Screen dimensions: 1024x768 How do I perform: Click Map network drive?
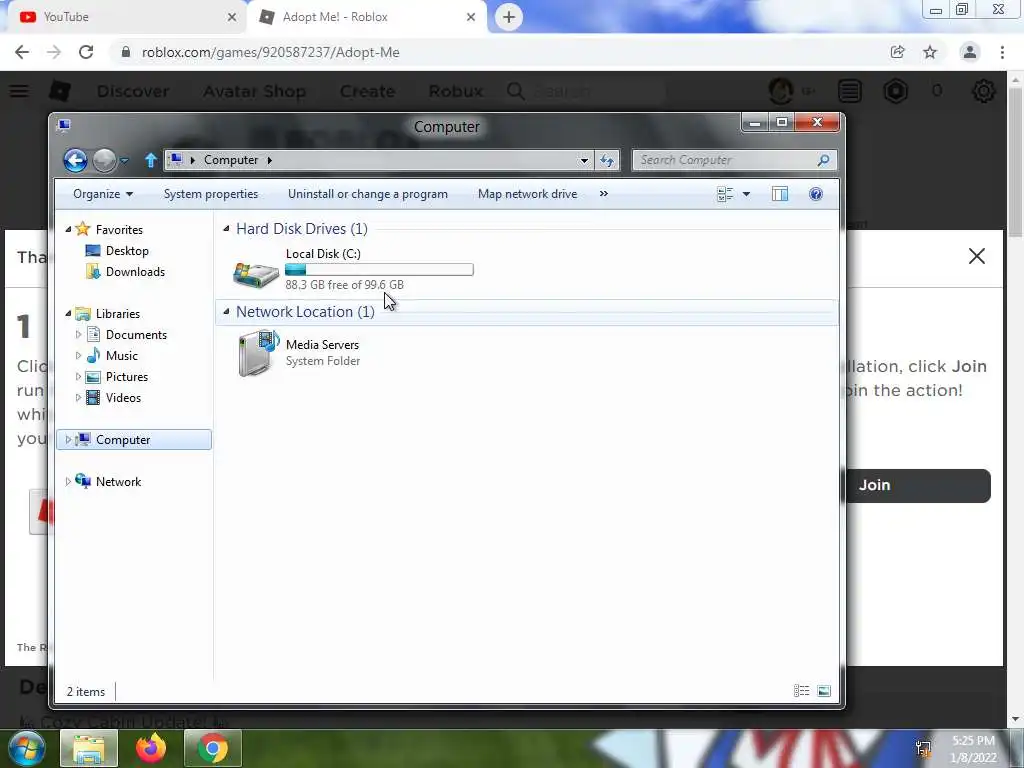click(x=527, y=194)
